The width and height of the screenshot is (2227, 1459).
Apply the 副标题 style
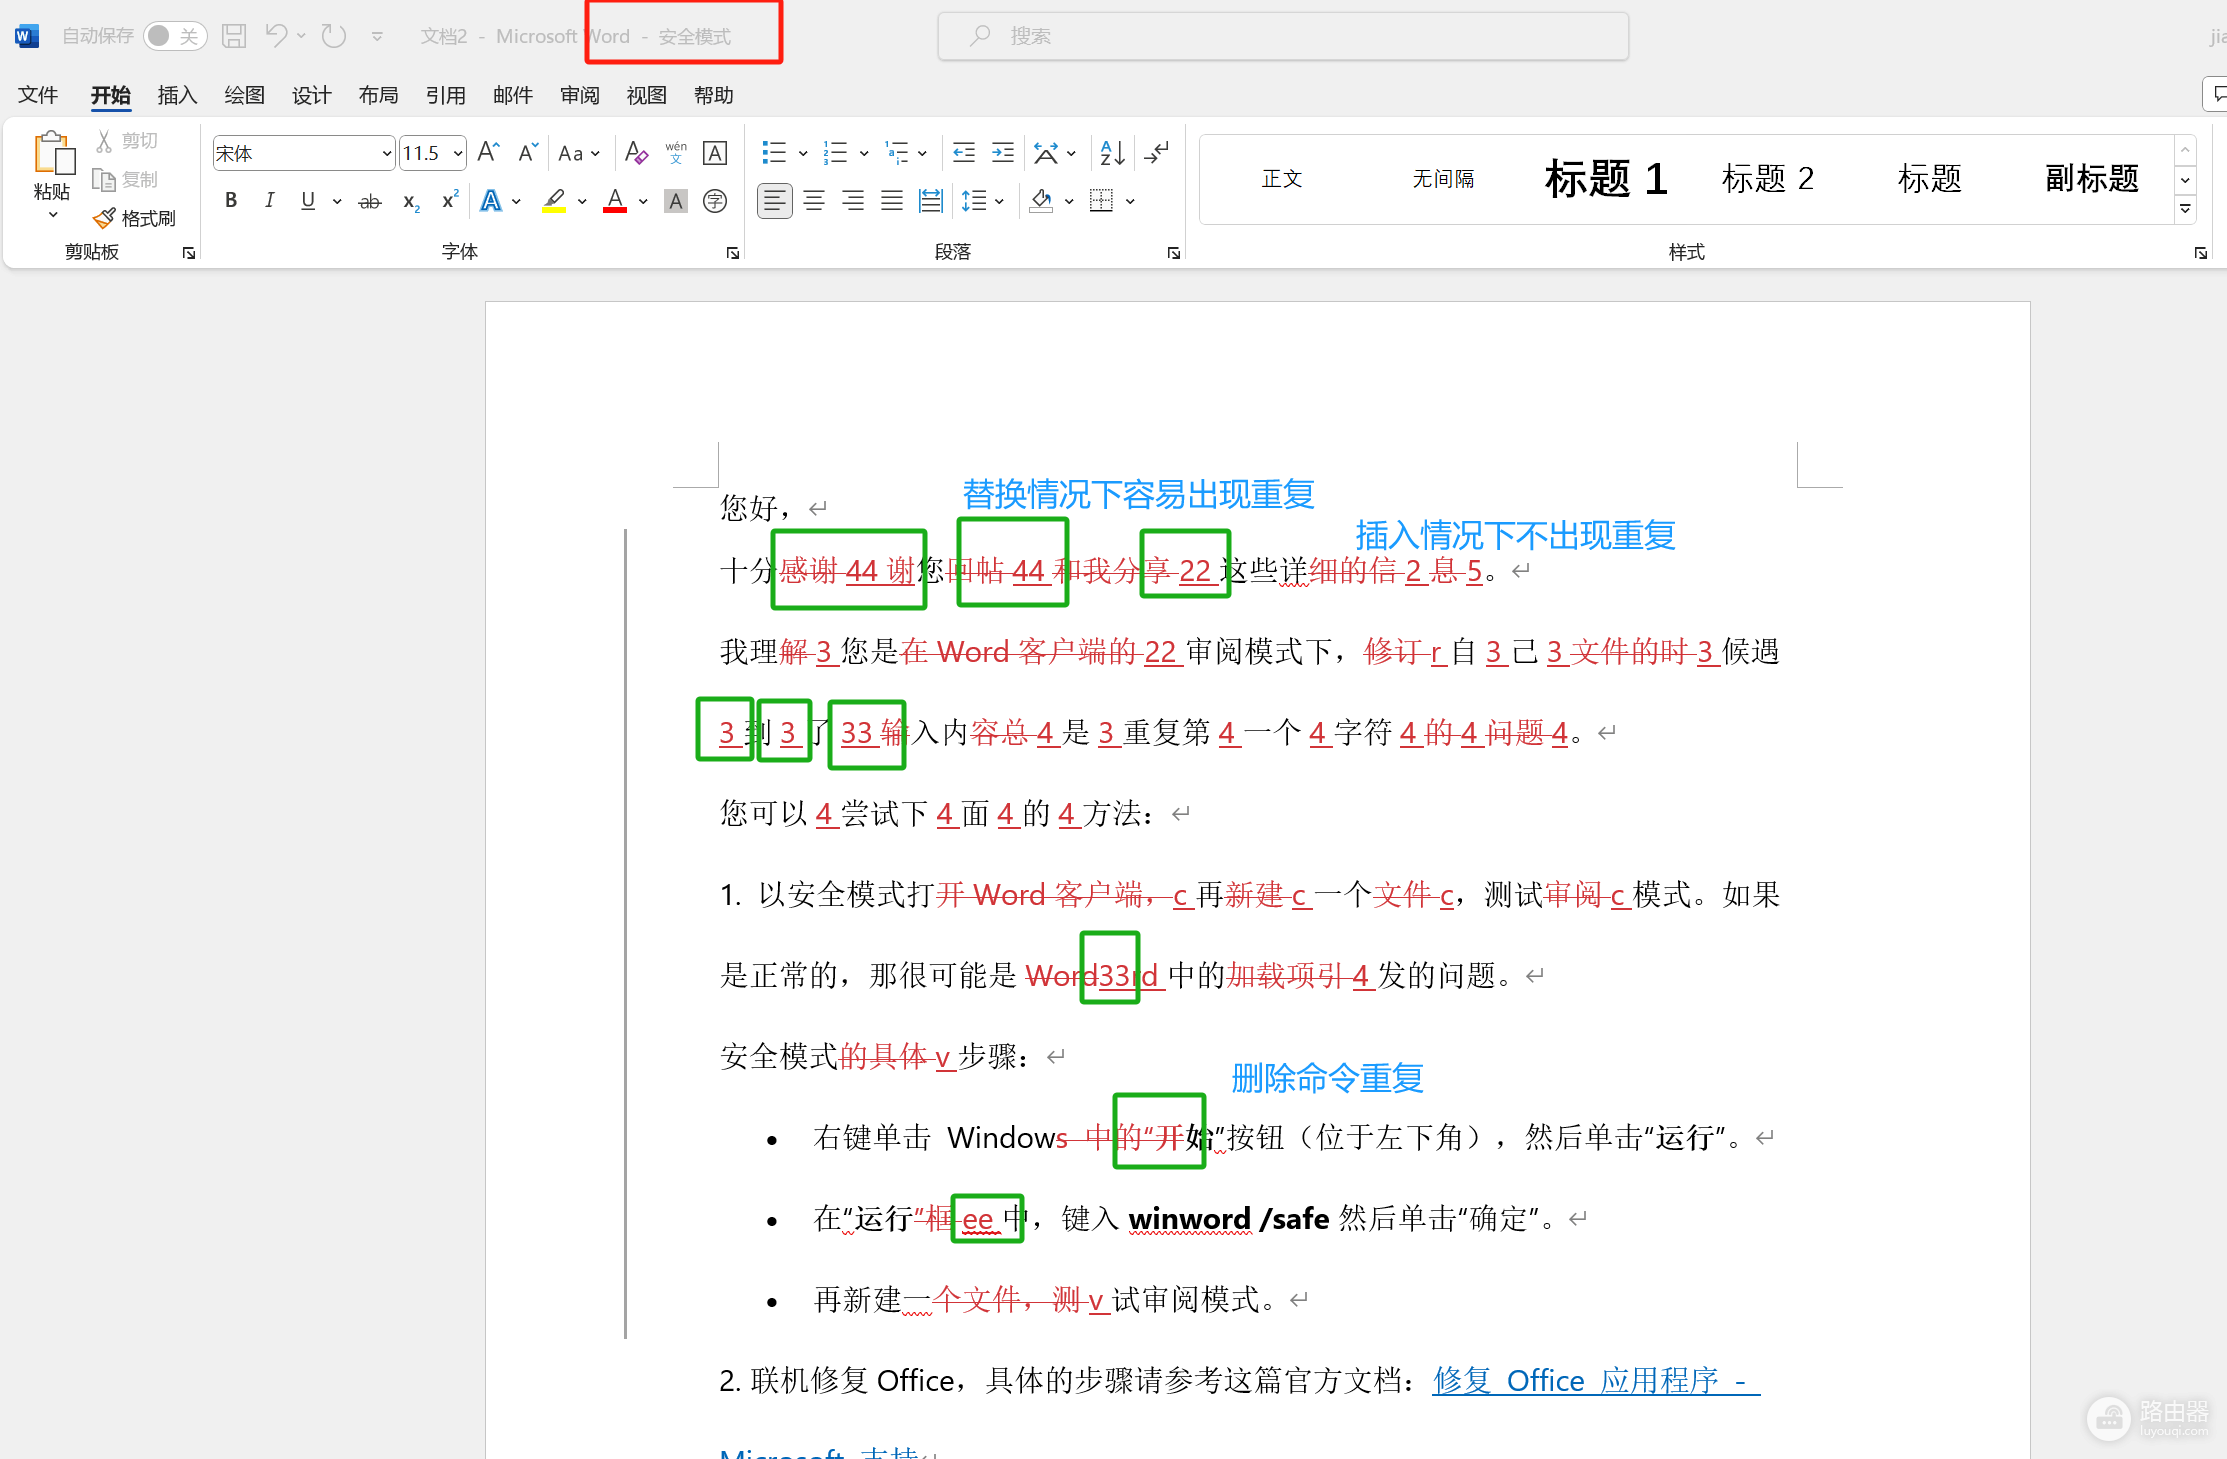click(2091, 178)
